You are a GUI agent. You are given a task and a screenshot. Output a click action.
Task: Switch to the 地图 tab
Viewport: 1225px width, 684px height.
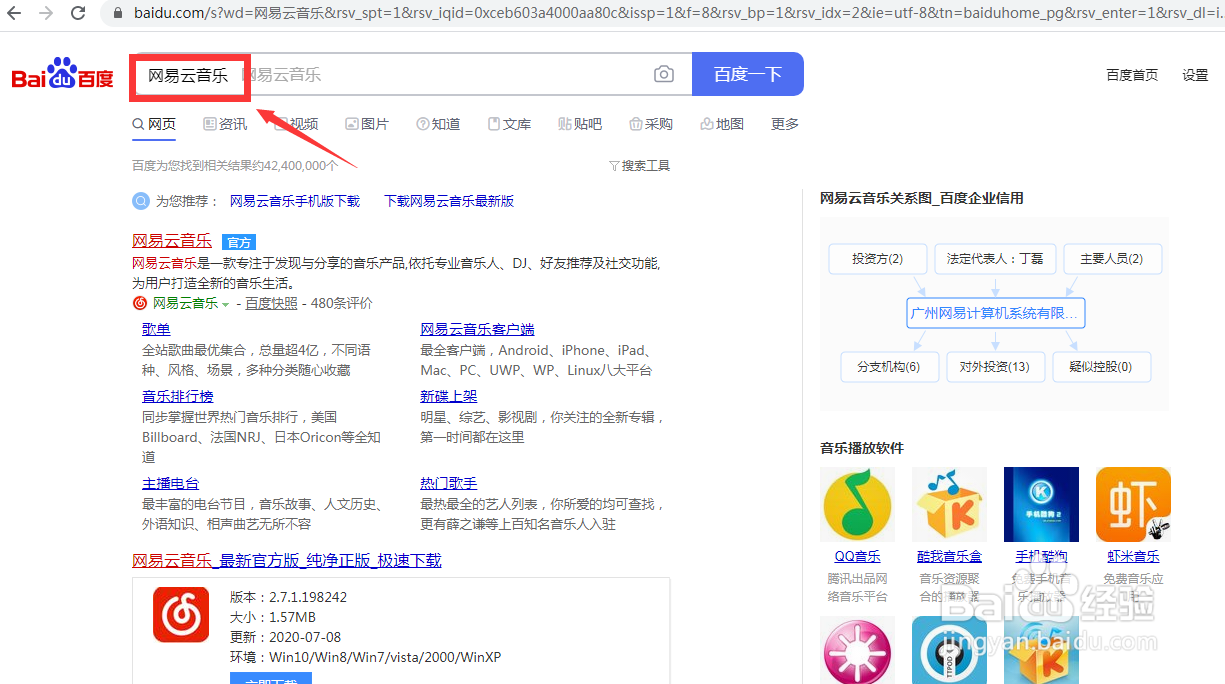[722, 124]
